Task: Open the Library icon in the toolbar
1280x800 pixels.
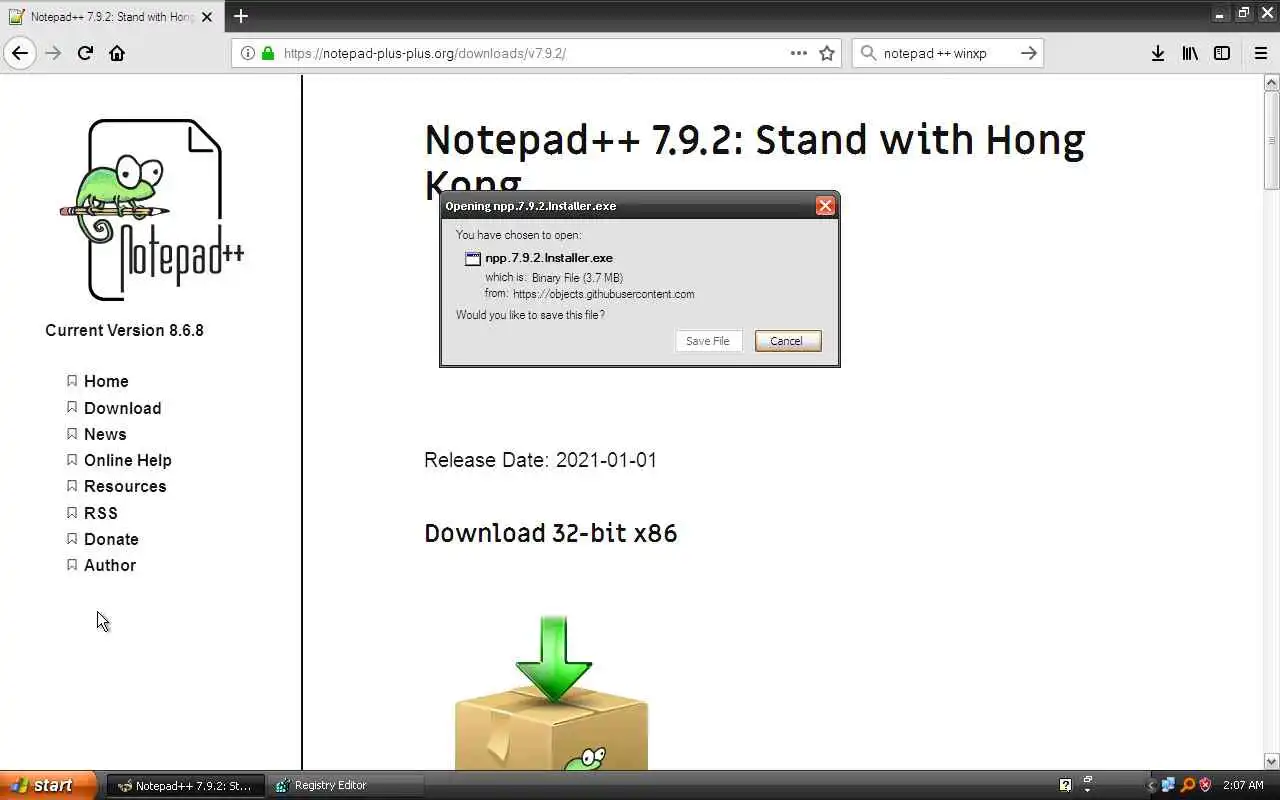Action: click(1189, 53)
